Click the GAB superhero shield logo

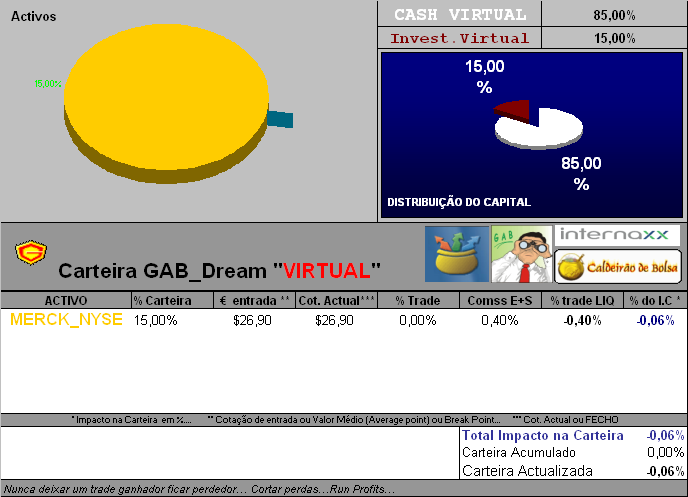31,252
